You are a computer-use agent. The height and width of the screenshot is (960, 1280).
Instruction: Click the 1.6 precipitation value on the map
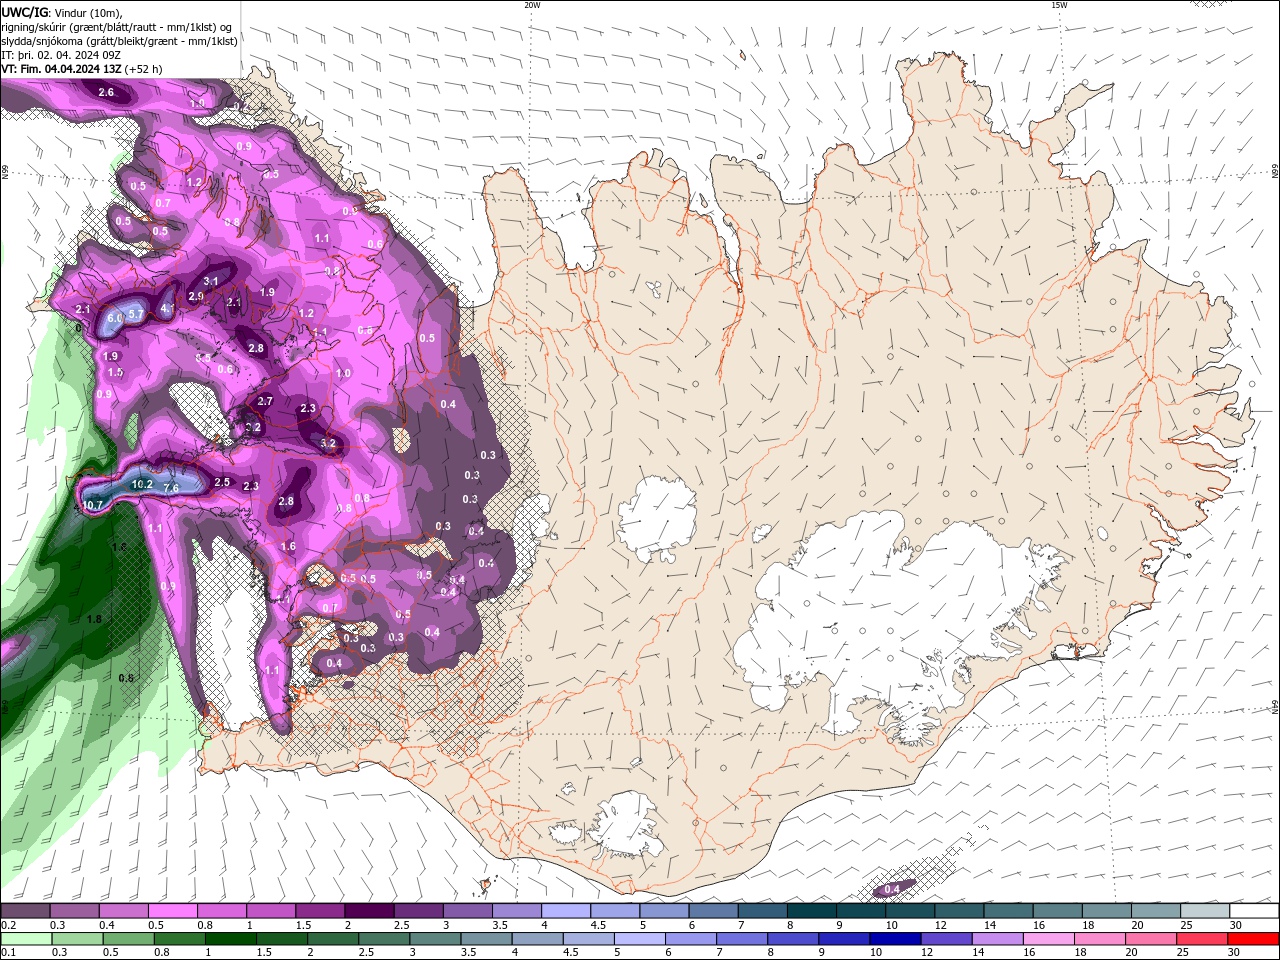[x=288, y=547]
